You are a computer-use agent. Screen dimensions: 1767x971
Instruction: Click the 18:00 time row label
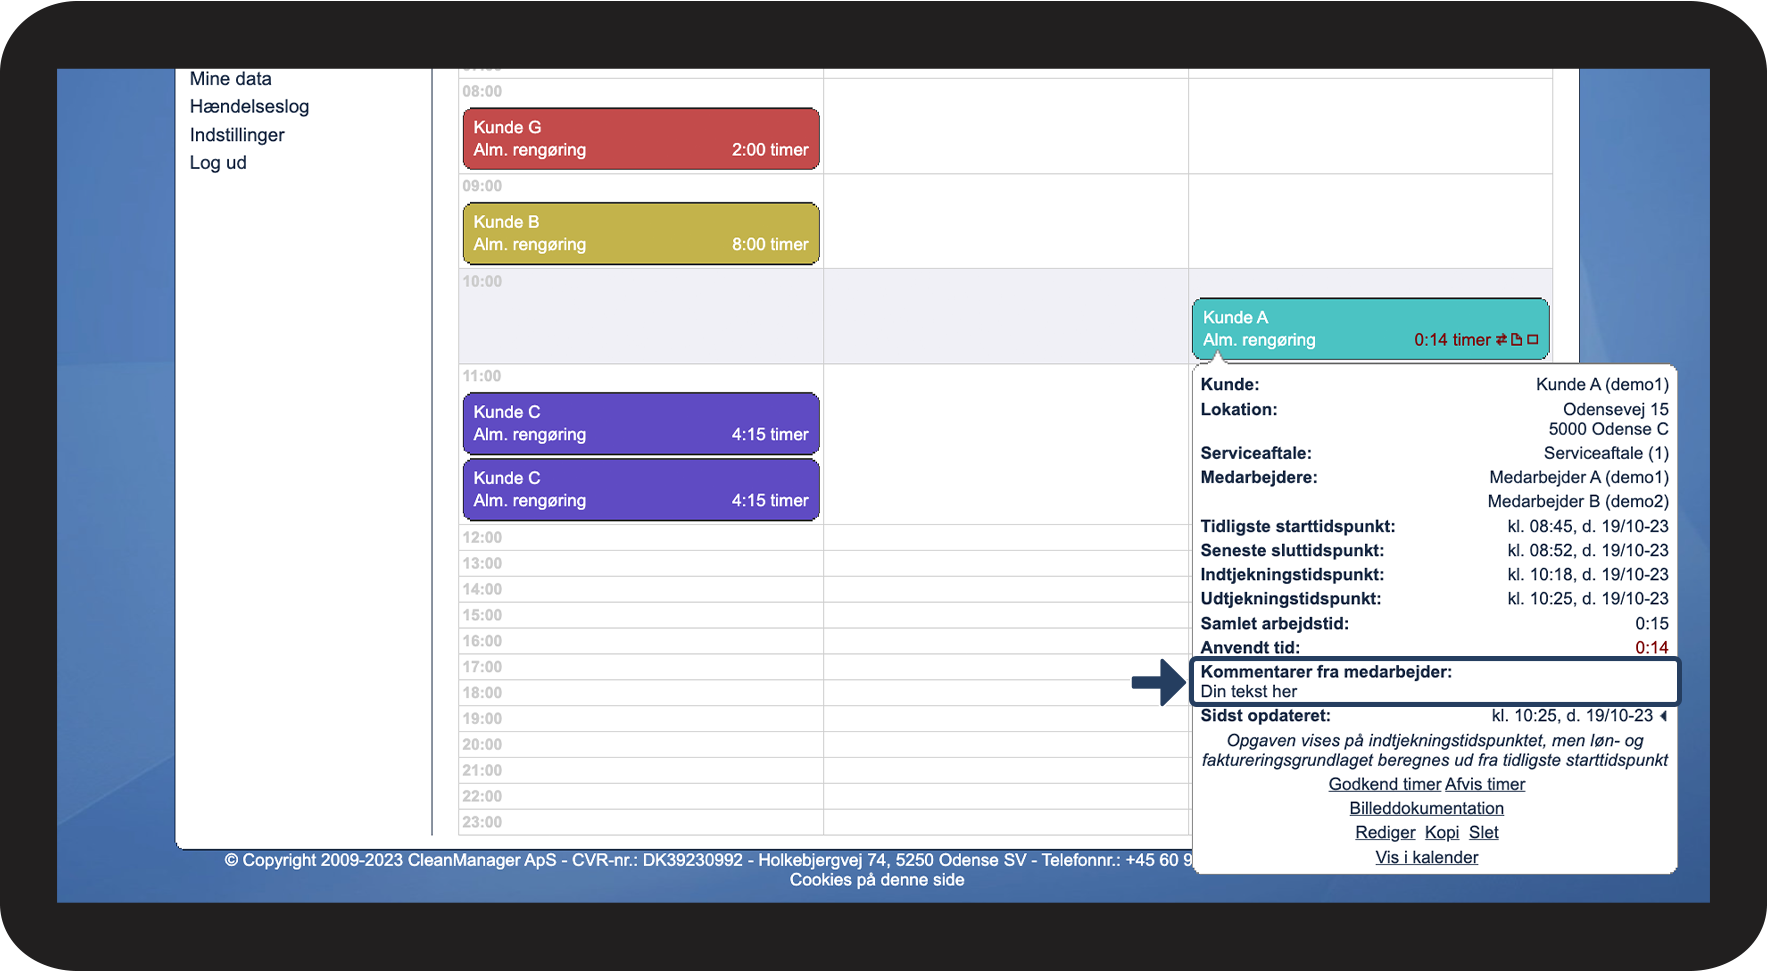click(x=482, y=693)
